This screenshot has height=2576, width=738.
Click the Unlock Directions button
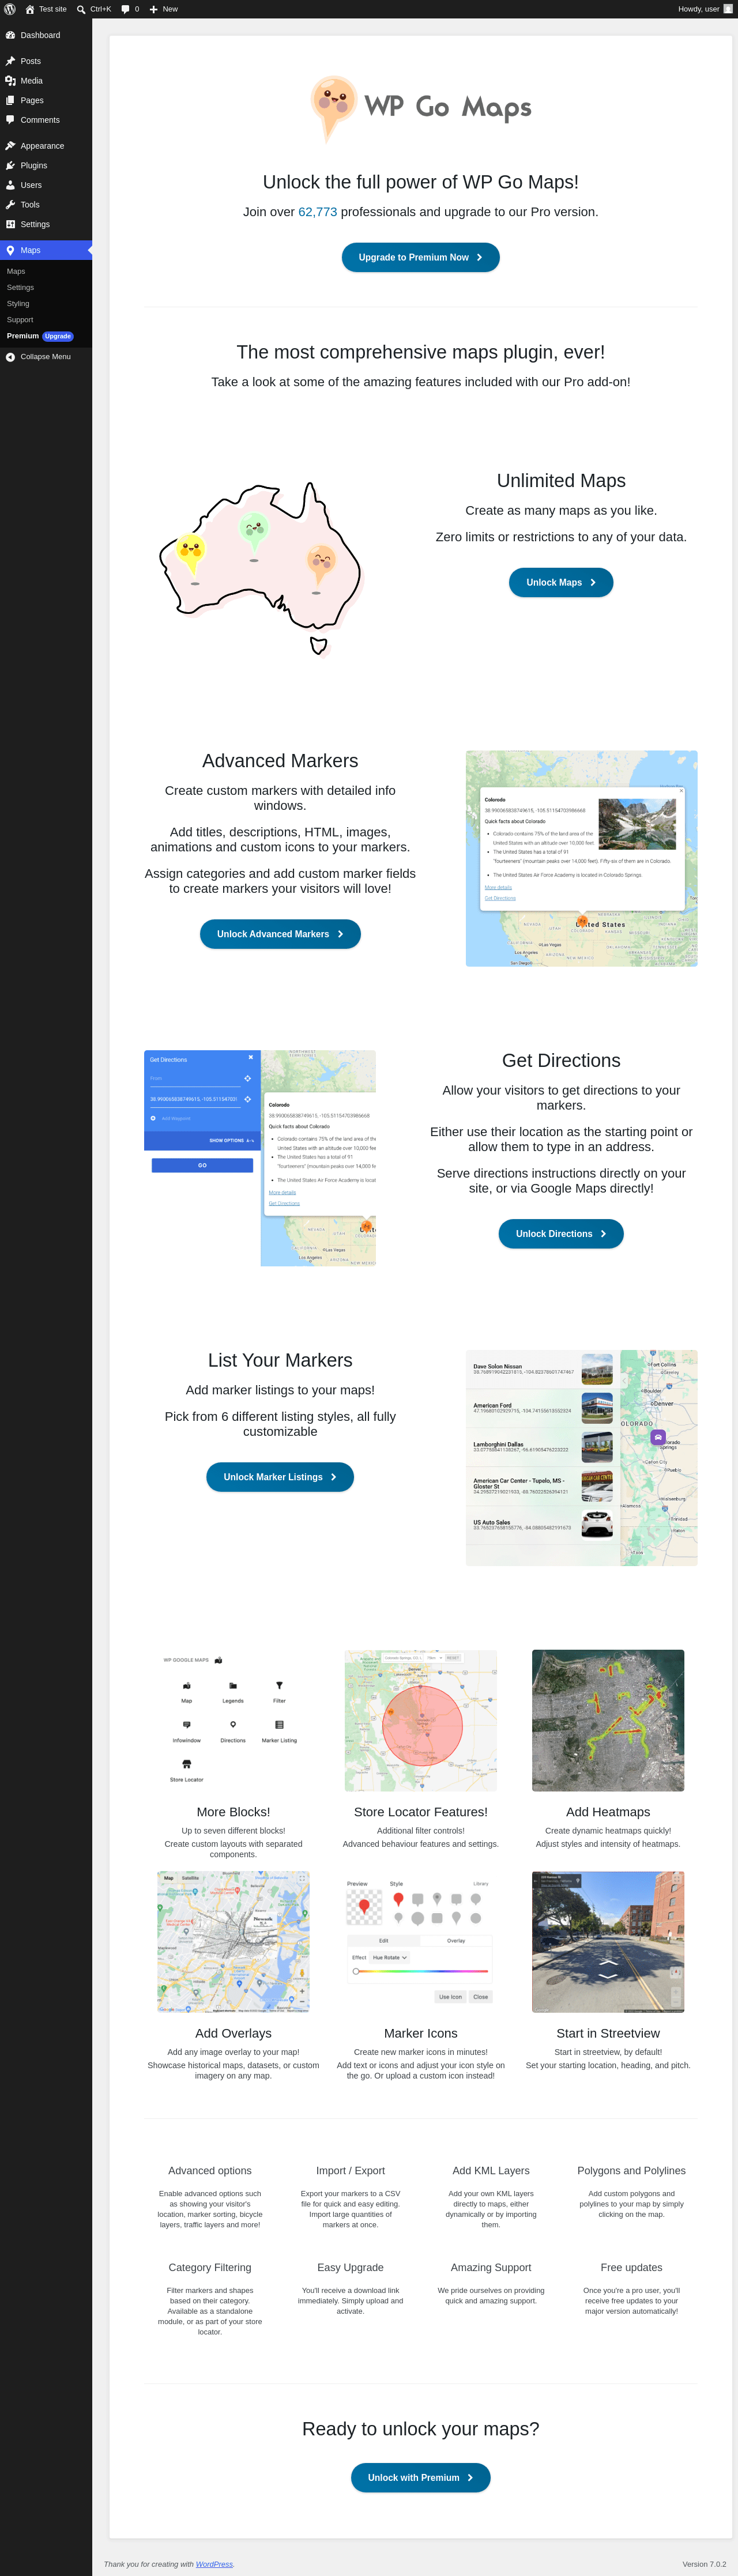pos(561,1234)
